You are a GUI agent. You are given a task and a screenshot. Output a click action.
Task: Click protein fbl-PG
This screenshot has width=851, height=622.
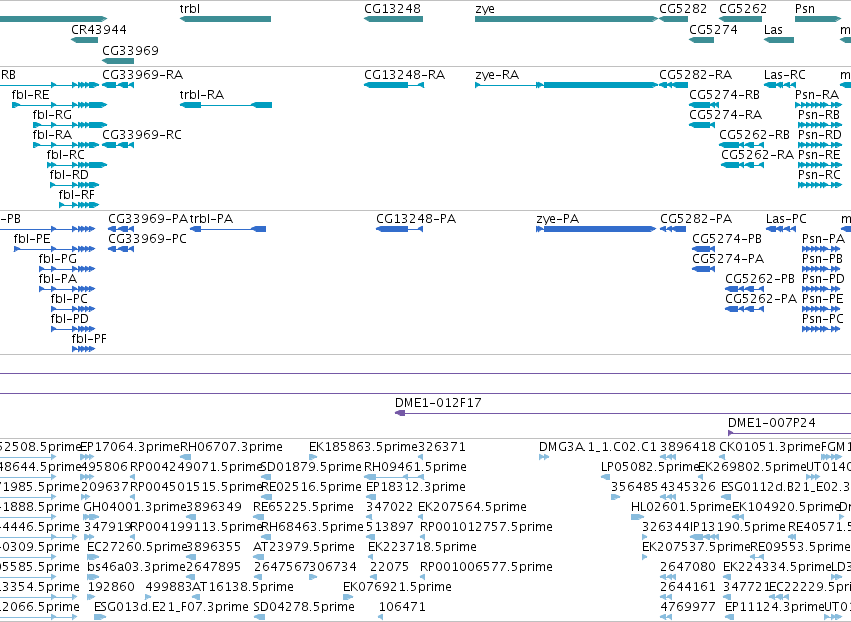click(x=67, y=269)
